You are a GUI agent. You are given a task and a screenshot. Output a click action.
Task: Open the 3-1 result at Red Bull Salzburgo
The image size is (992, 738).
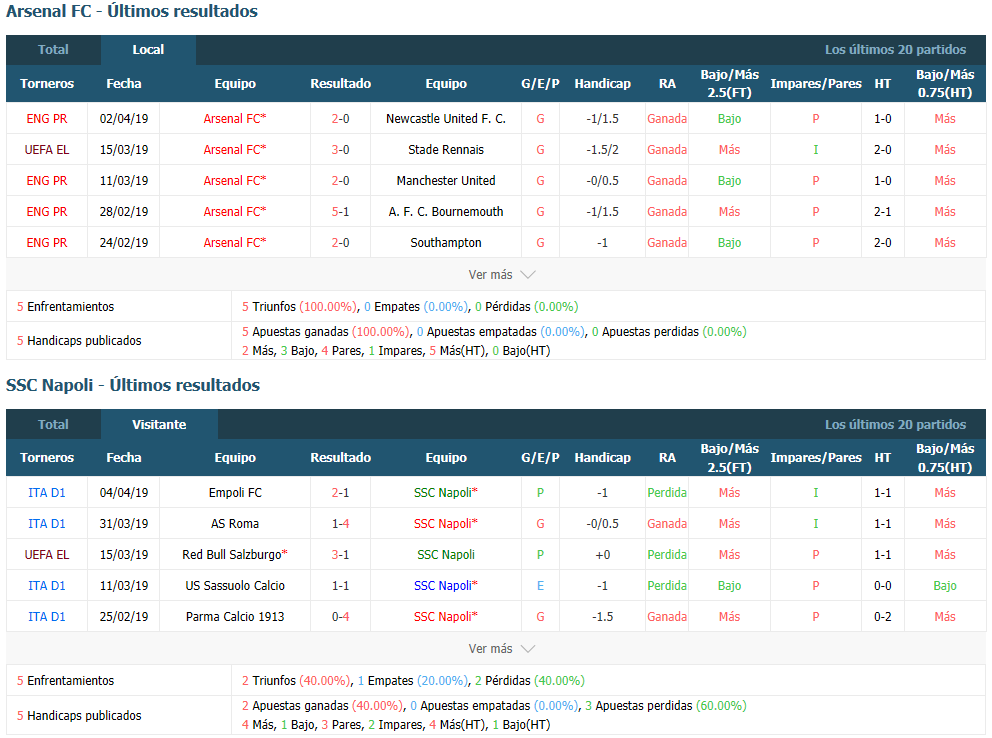click(340, 555)
